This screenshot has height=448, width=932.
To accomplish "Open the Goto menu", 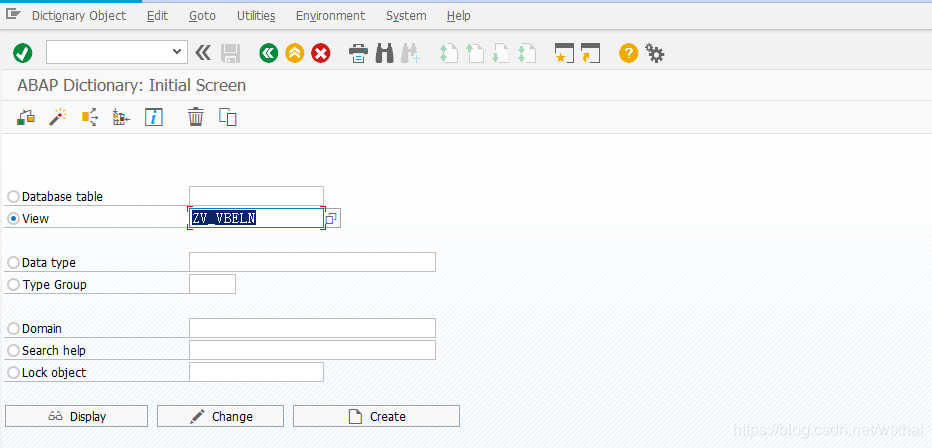I will (202, 15).
